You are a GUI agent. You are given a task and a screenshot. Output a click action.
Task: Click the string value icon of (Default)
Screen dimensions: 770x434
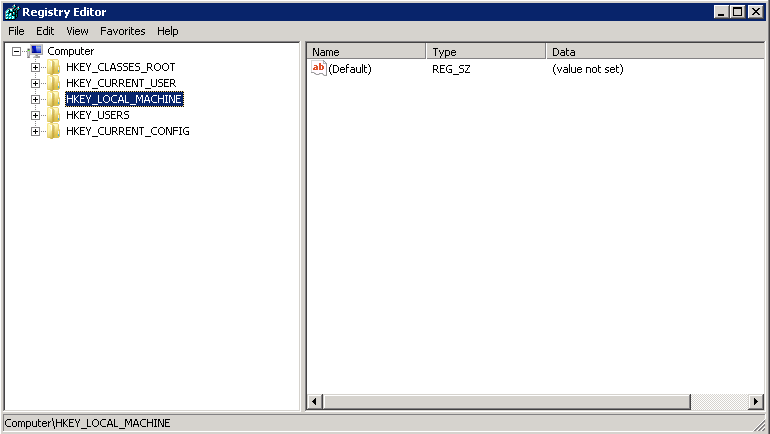[319, 68]
